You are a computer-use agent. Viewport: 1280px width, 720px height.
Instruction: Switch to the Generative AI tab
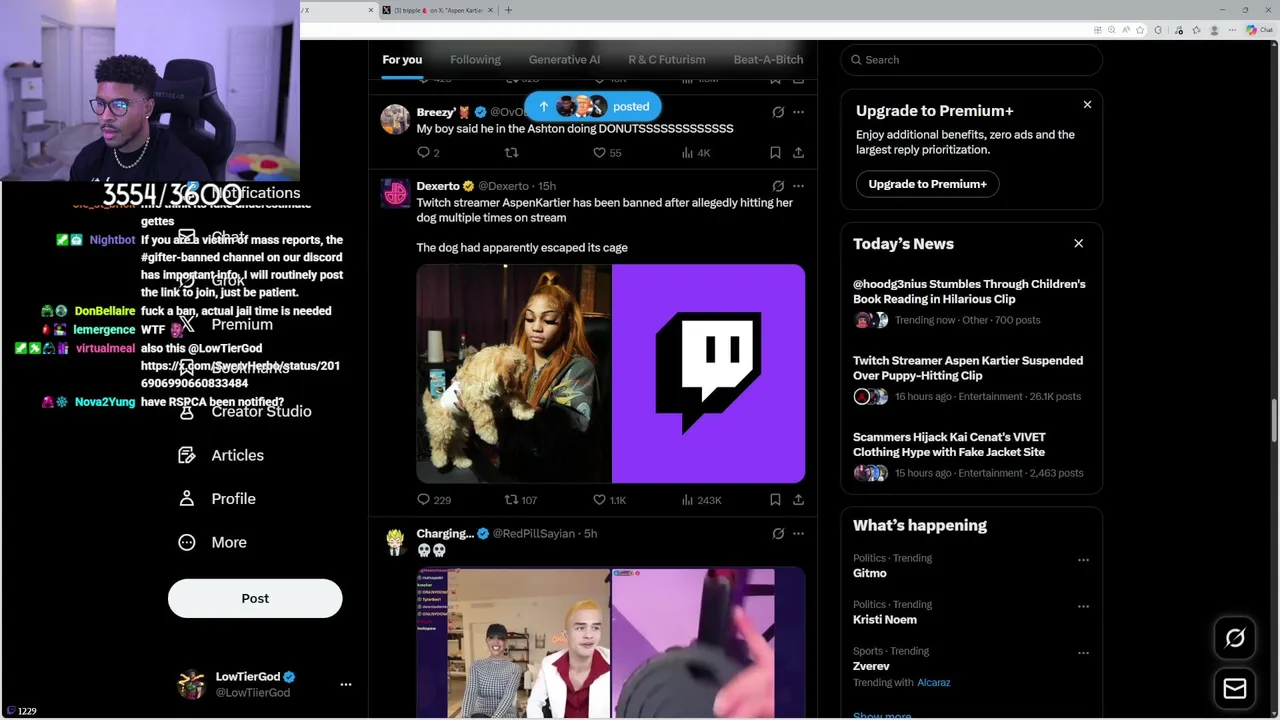pyautogui.click(x=564, y=60)
